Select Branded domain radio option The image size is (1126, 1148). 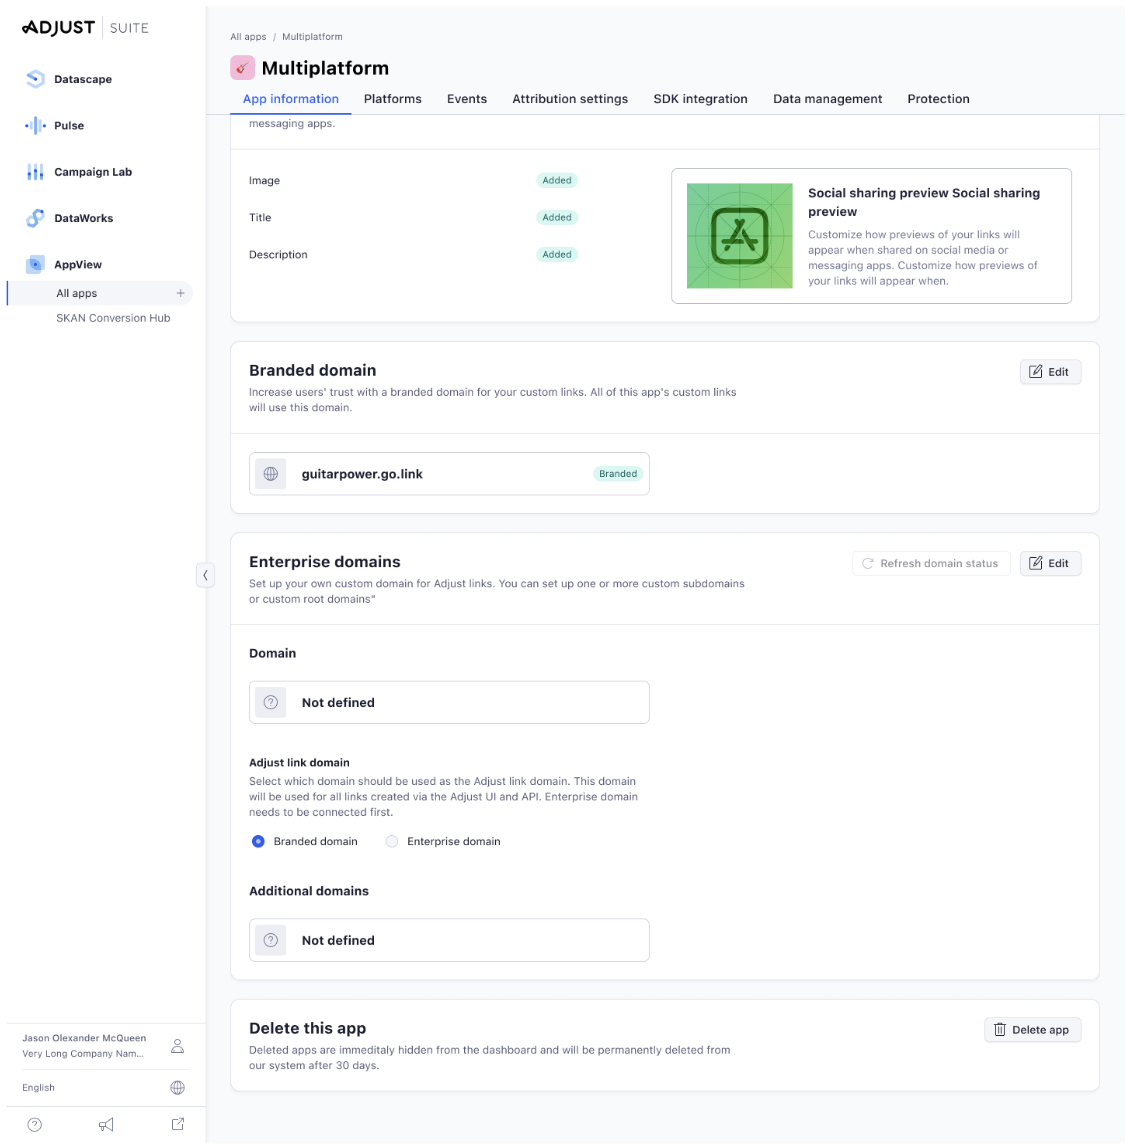point(258,842)
